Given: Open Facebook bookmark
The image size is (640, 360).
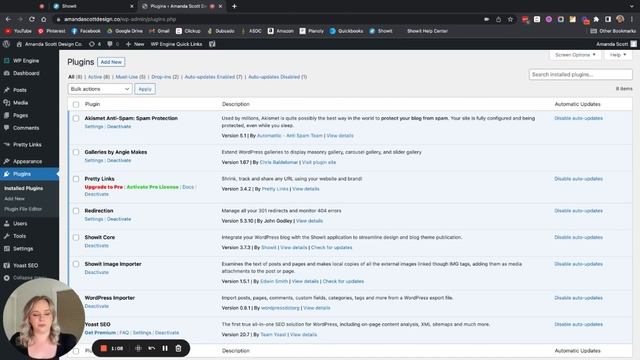Looking at the screenshot, I should (86, 31).
